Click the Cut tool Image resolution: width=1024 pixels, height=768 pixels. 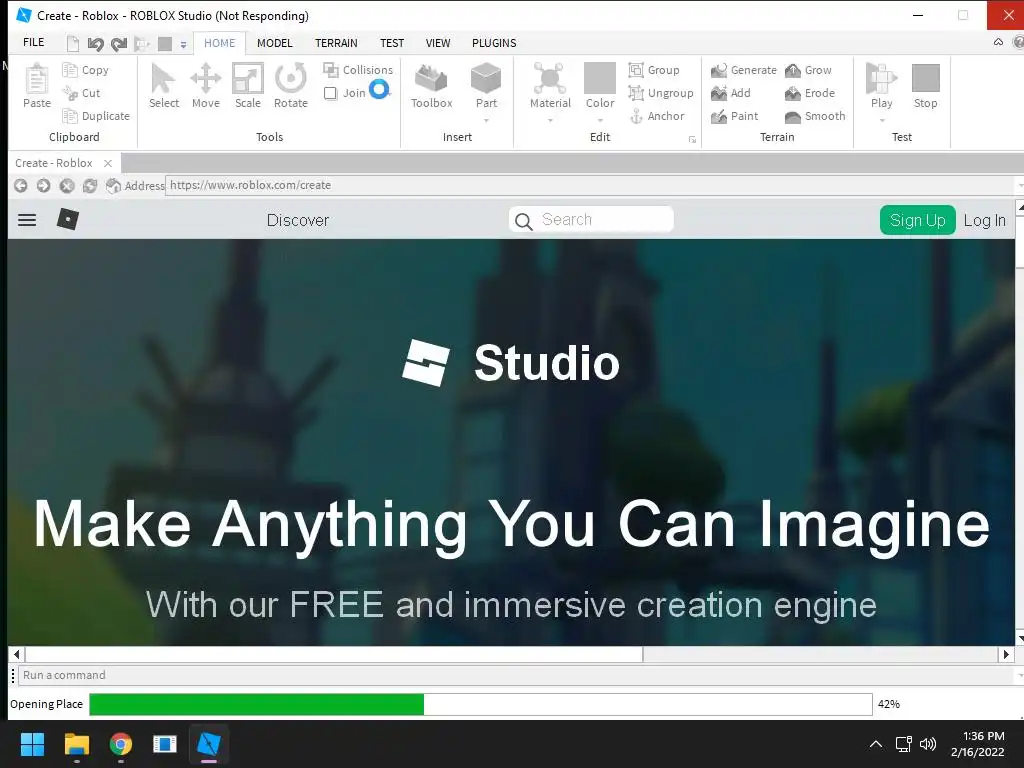(x=82, y=93)
